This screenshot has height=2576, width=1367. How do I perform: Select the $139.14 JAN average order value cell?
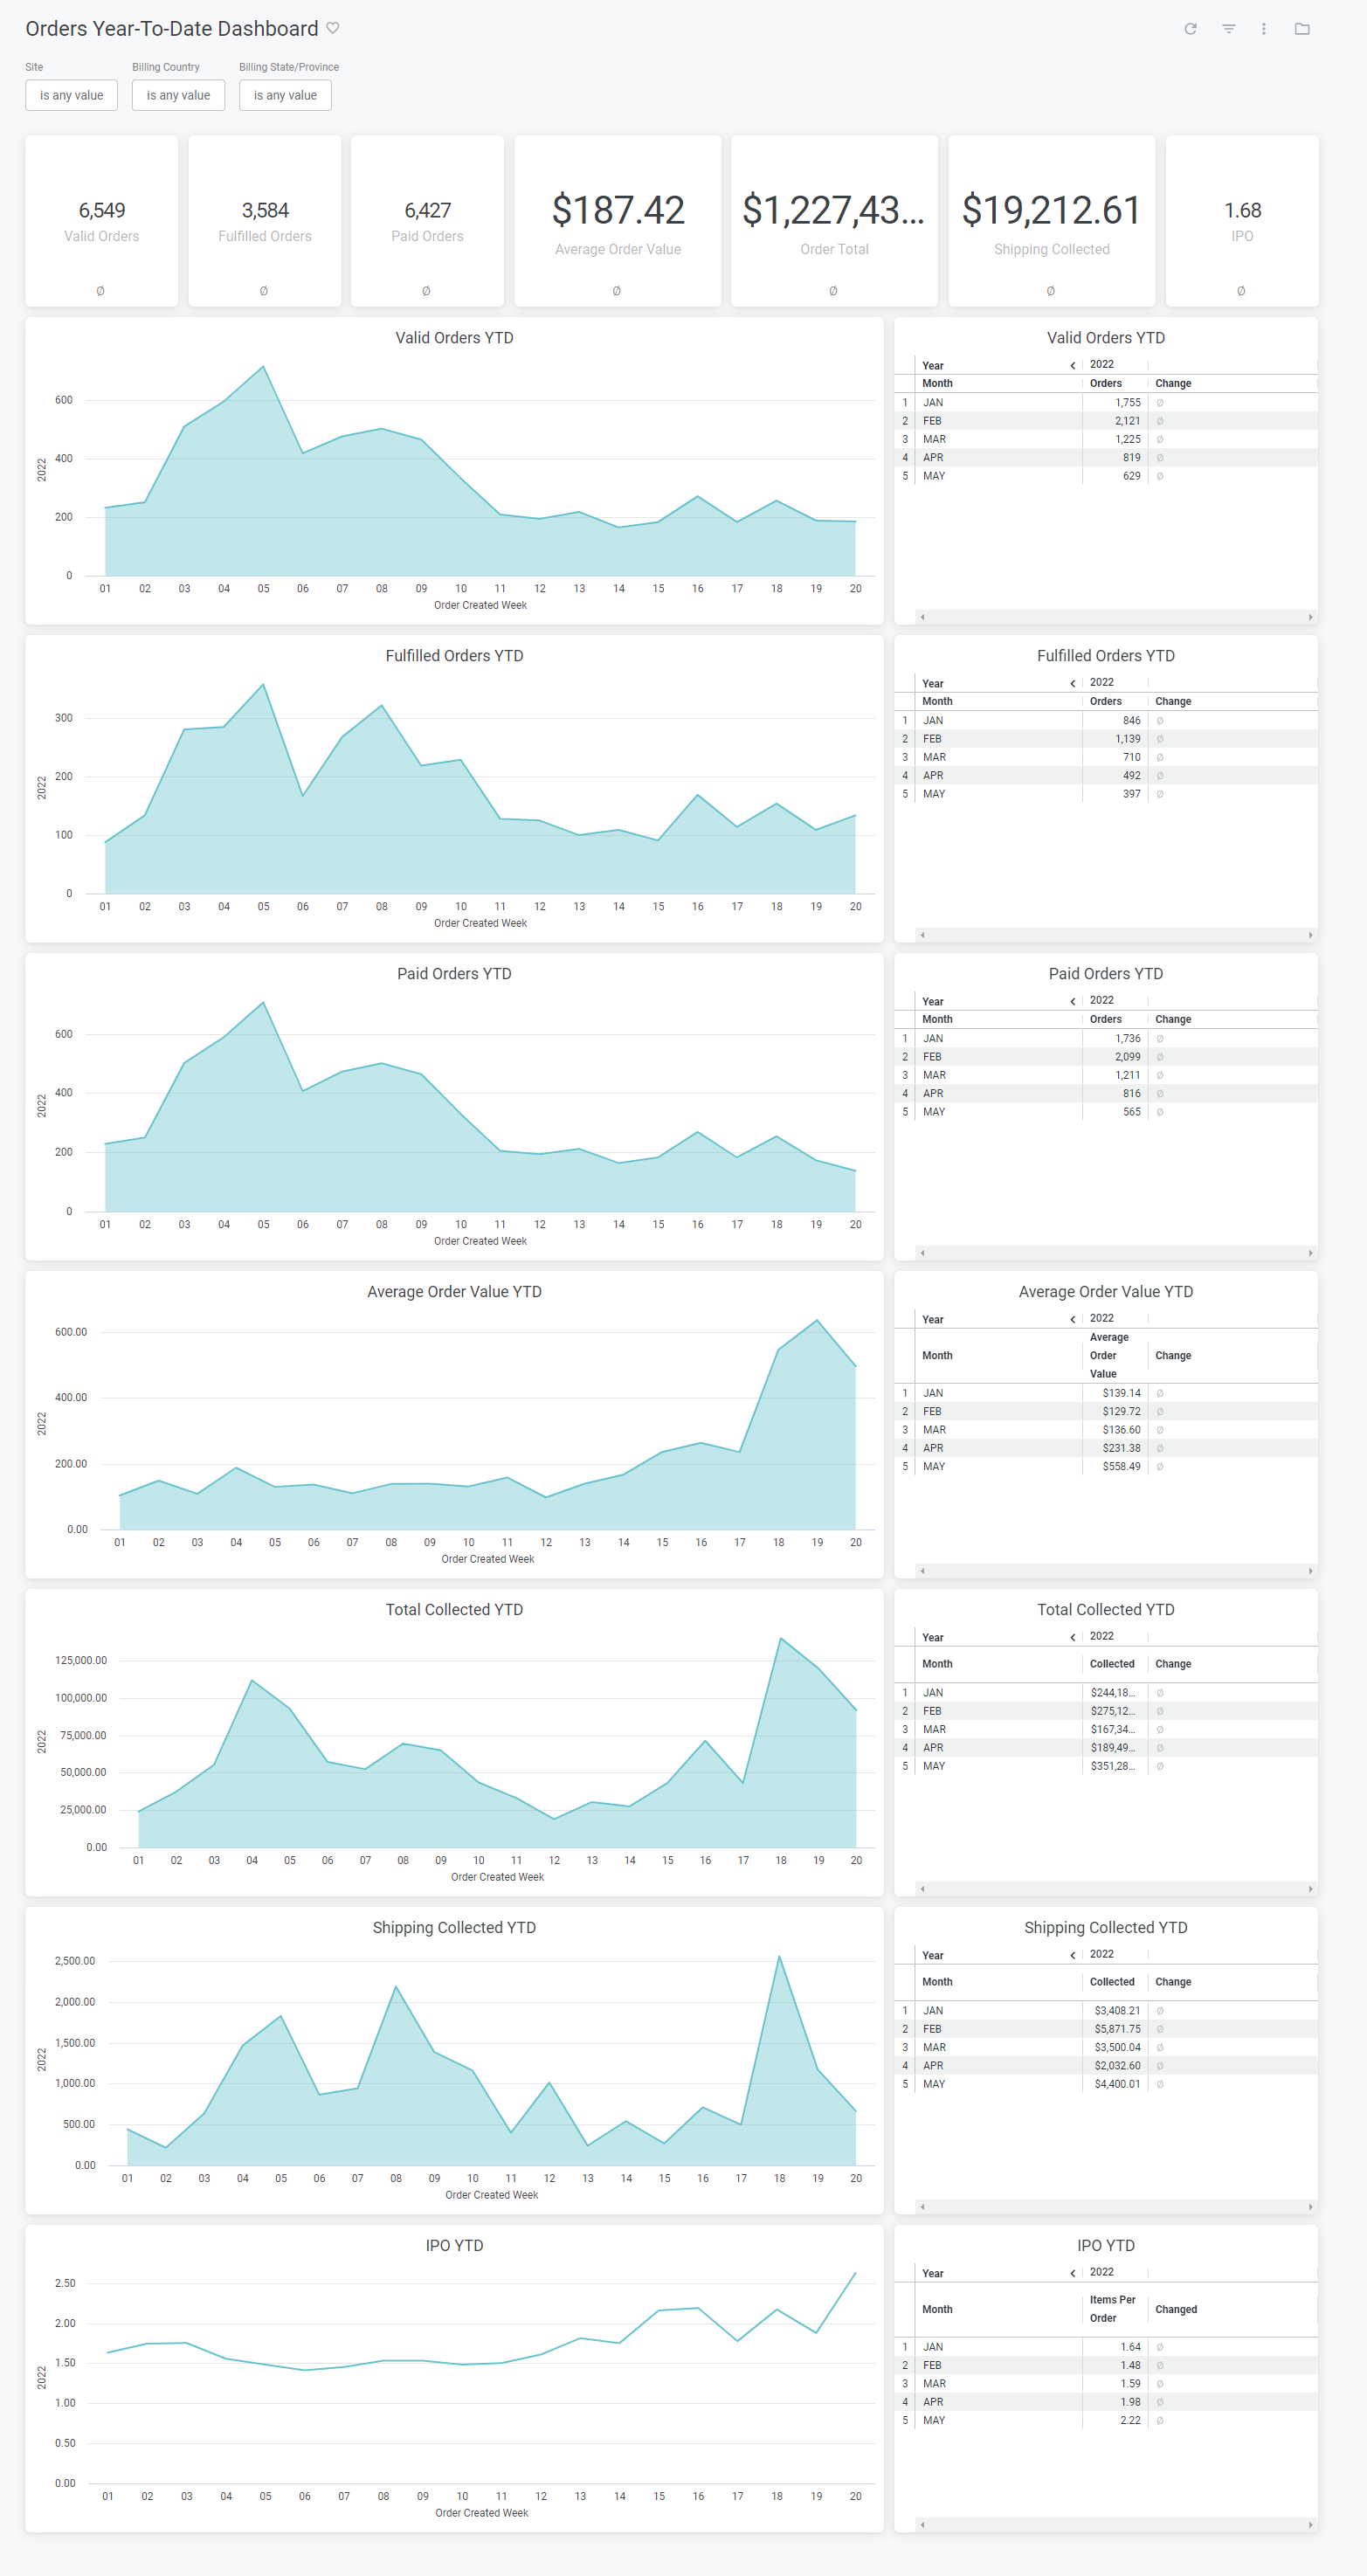point(1114,1393)
